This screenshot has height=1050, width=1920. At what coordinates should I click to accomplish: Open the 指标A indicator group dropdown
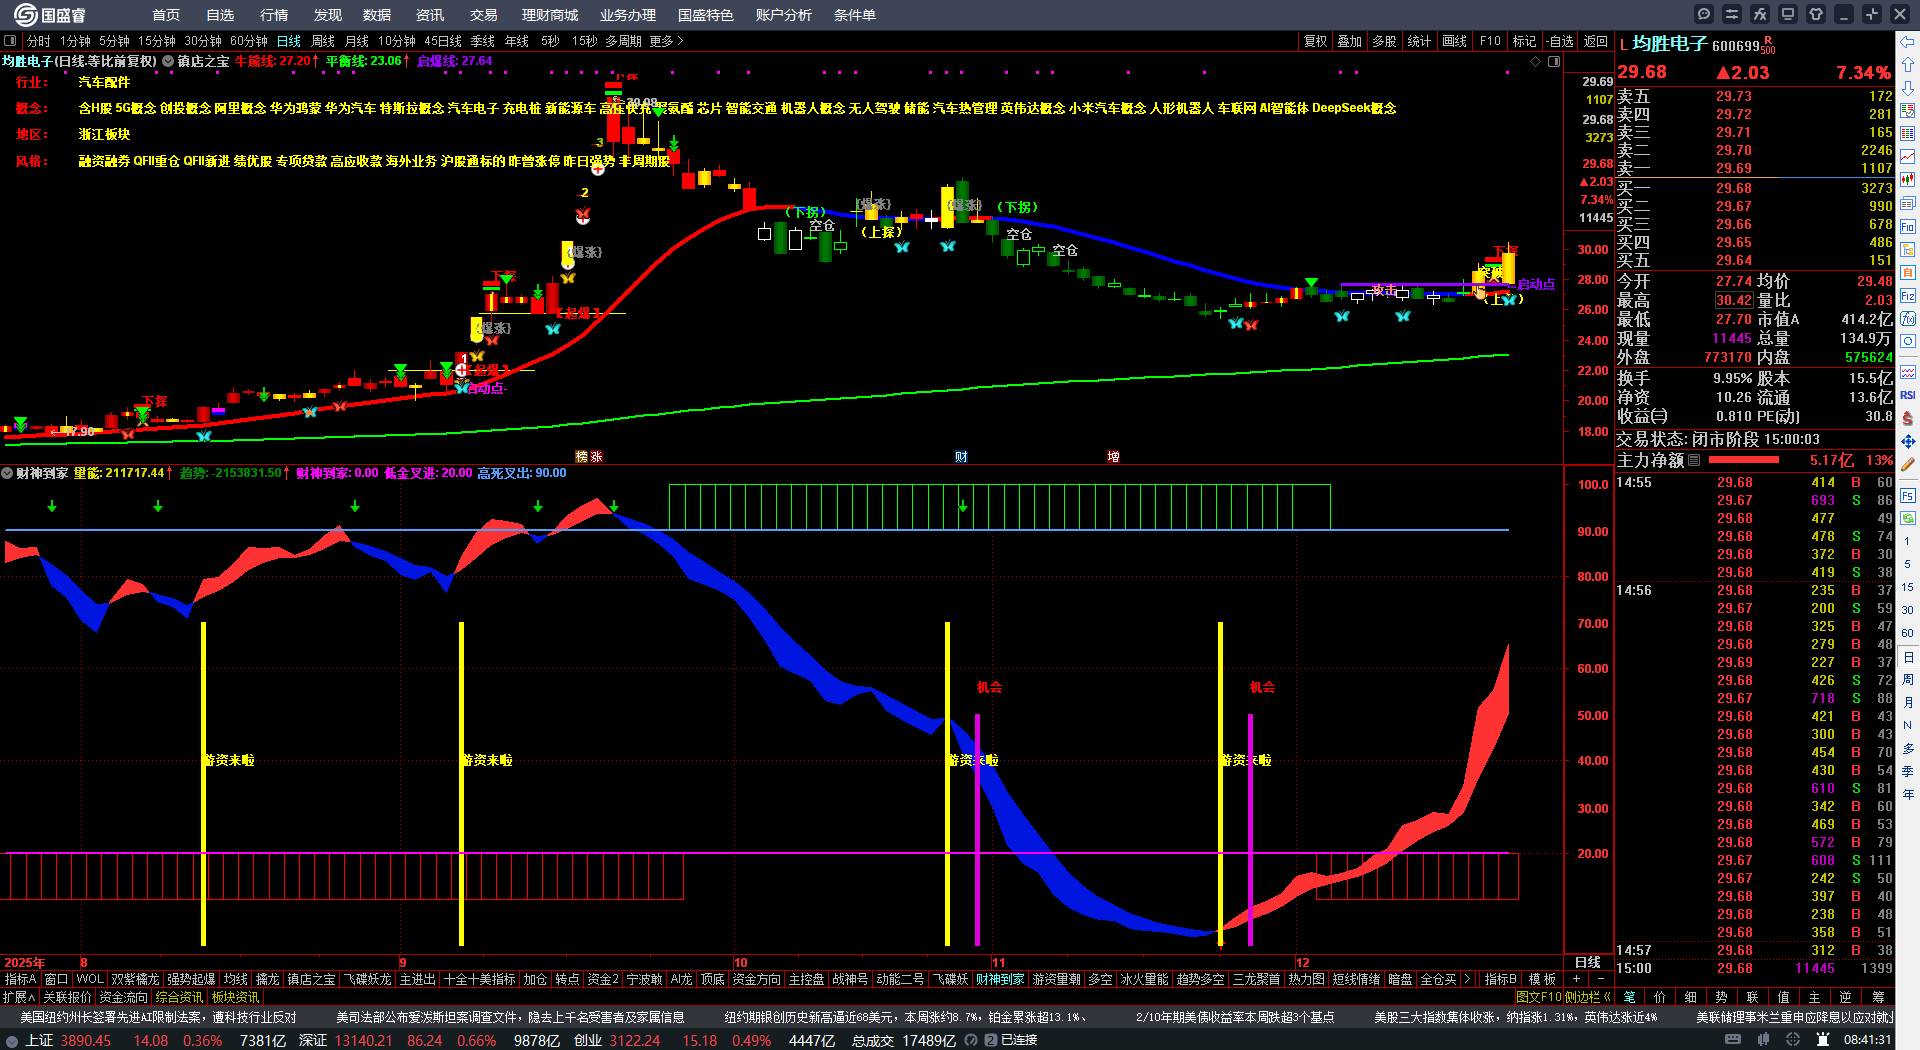(x=20, y=979)
